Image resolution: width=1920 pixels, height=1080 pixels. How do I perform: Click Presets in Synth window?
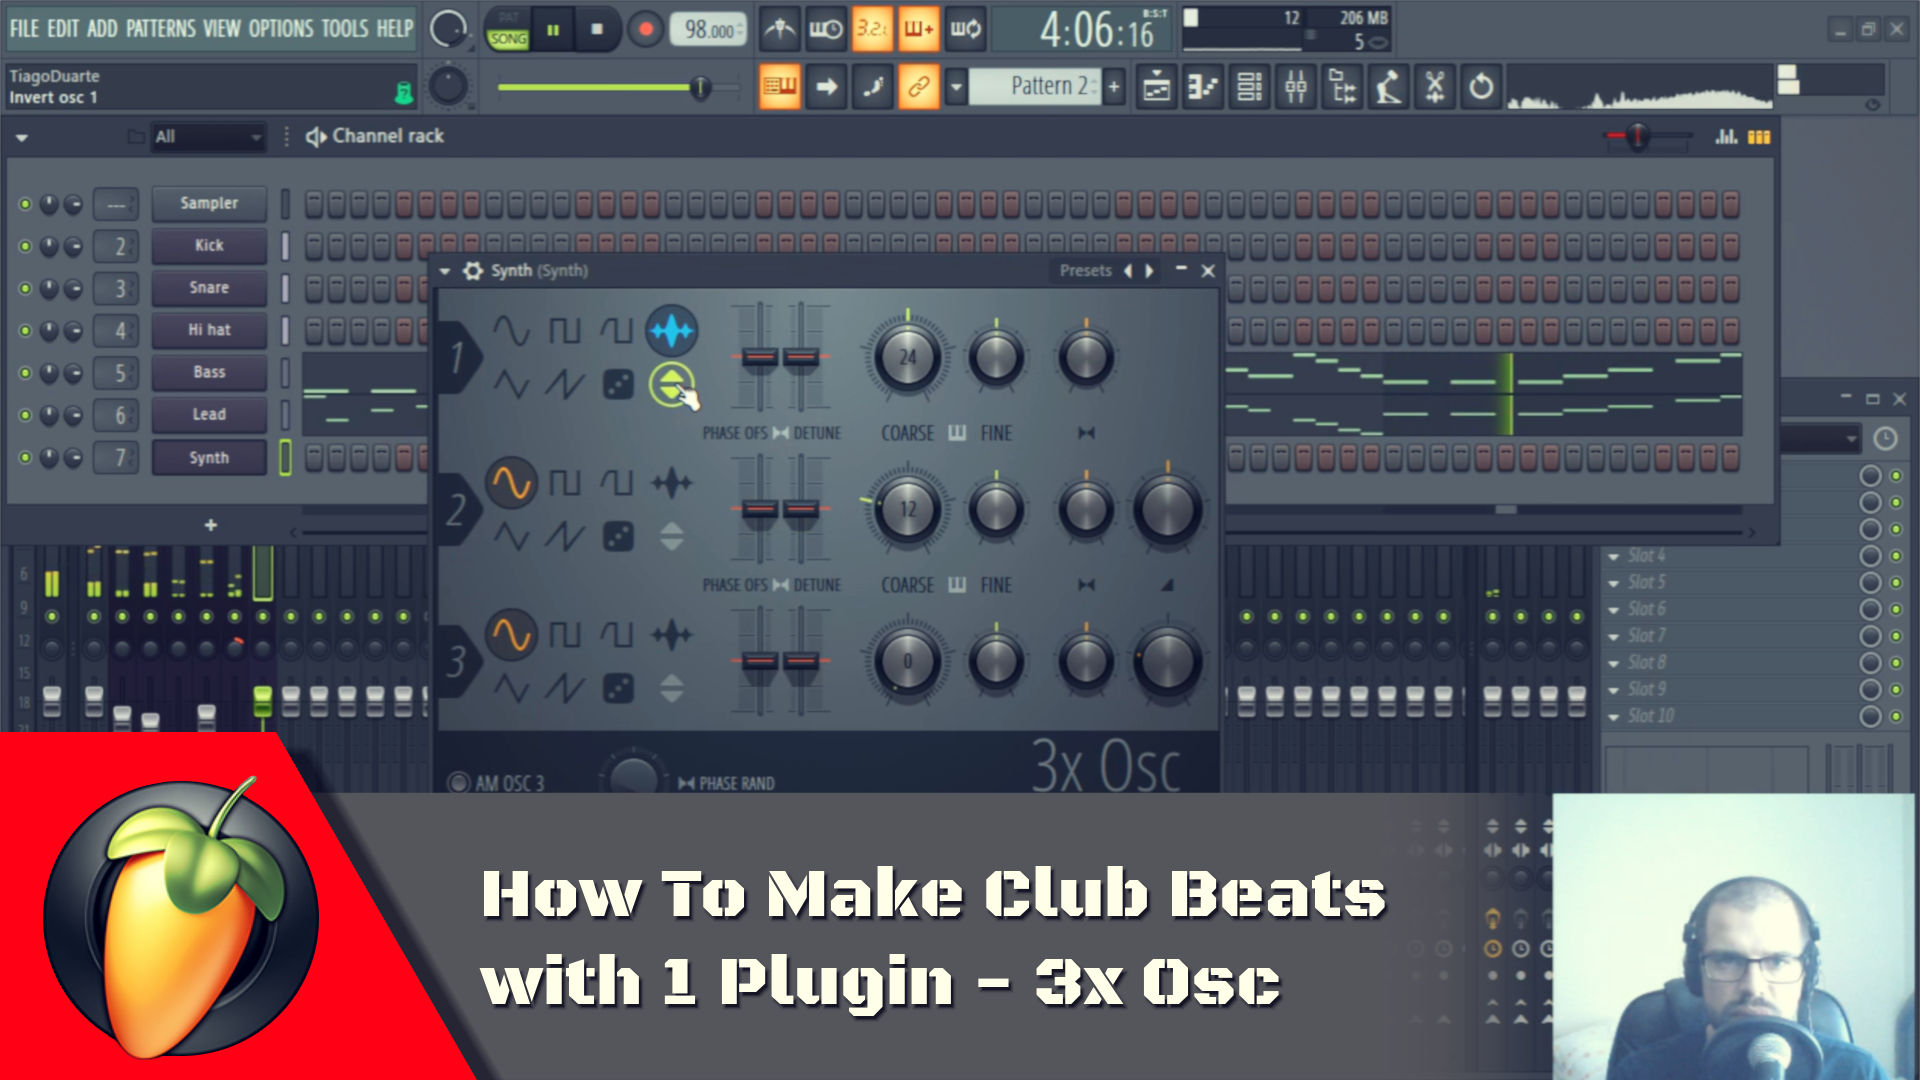[1085, 271]
